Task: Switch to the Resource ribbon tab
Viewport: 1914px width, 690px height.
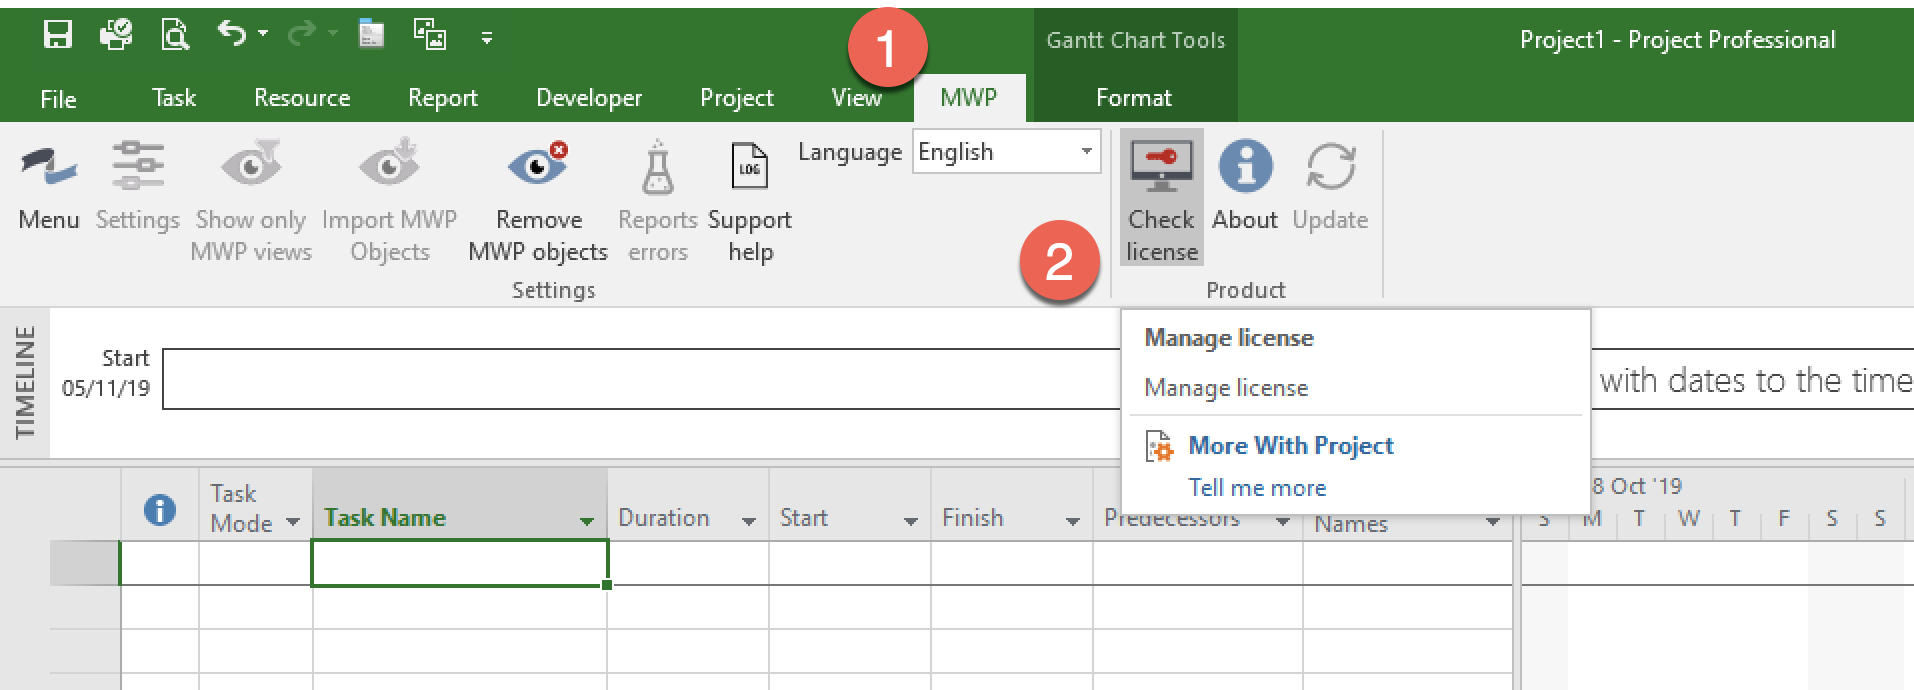Action: pos(302,97)
